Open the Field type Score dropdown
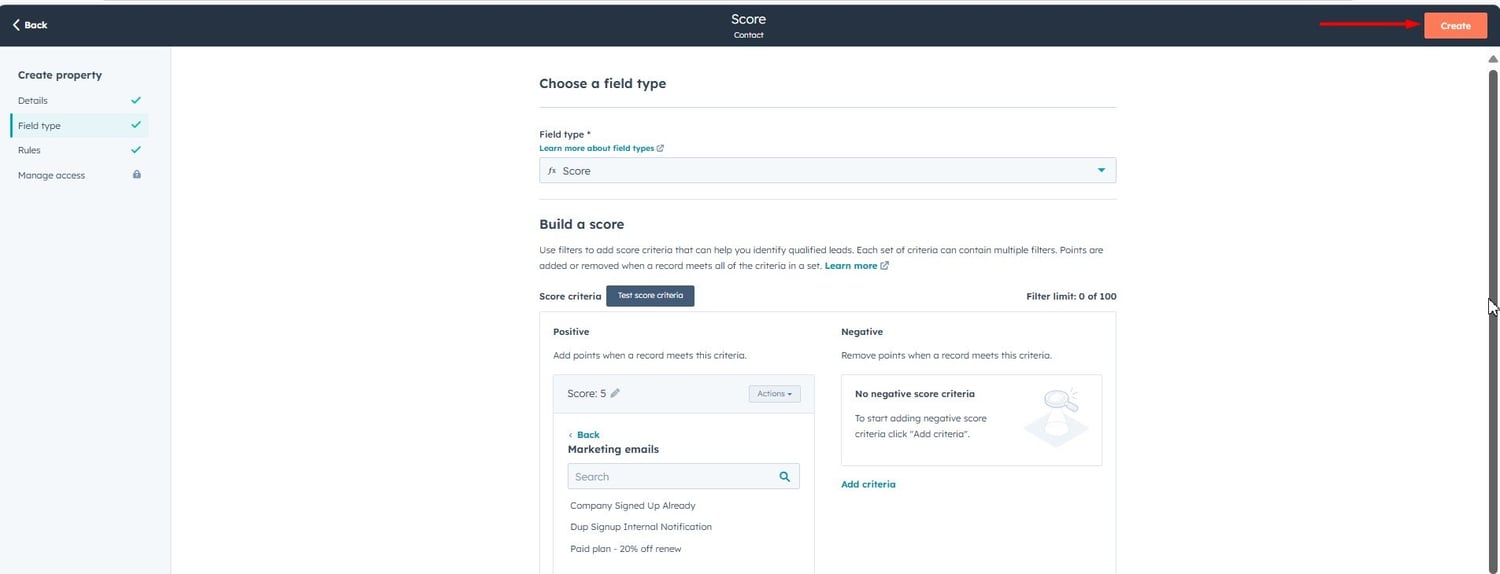This screenshot has height=574, width=1500. 827,171
